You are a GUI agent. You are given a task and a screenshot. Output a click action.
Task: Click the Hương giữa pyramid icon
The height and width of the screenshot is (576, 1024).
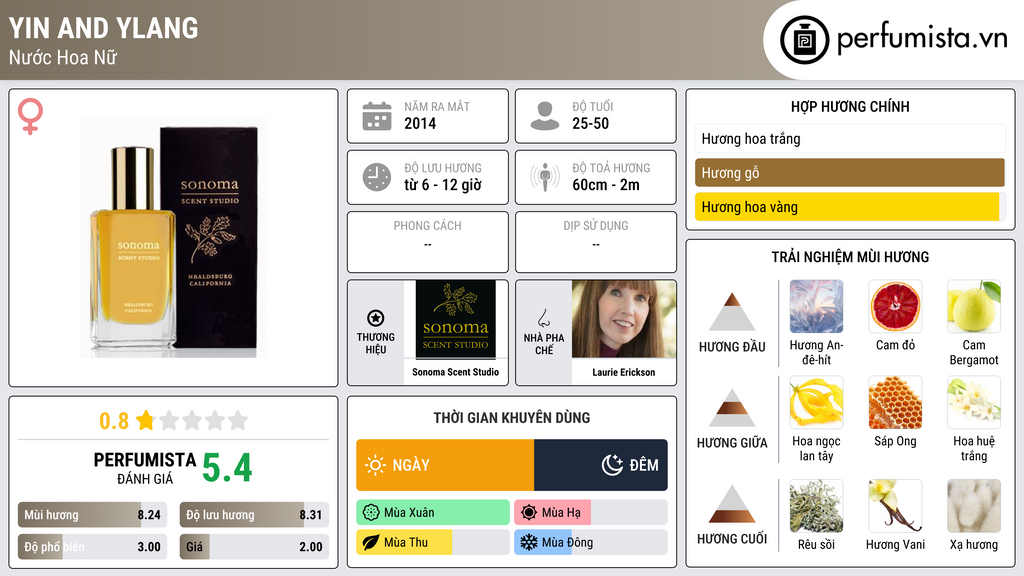(x=732, y=408)
